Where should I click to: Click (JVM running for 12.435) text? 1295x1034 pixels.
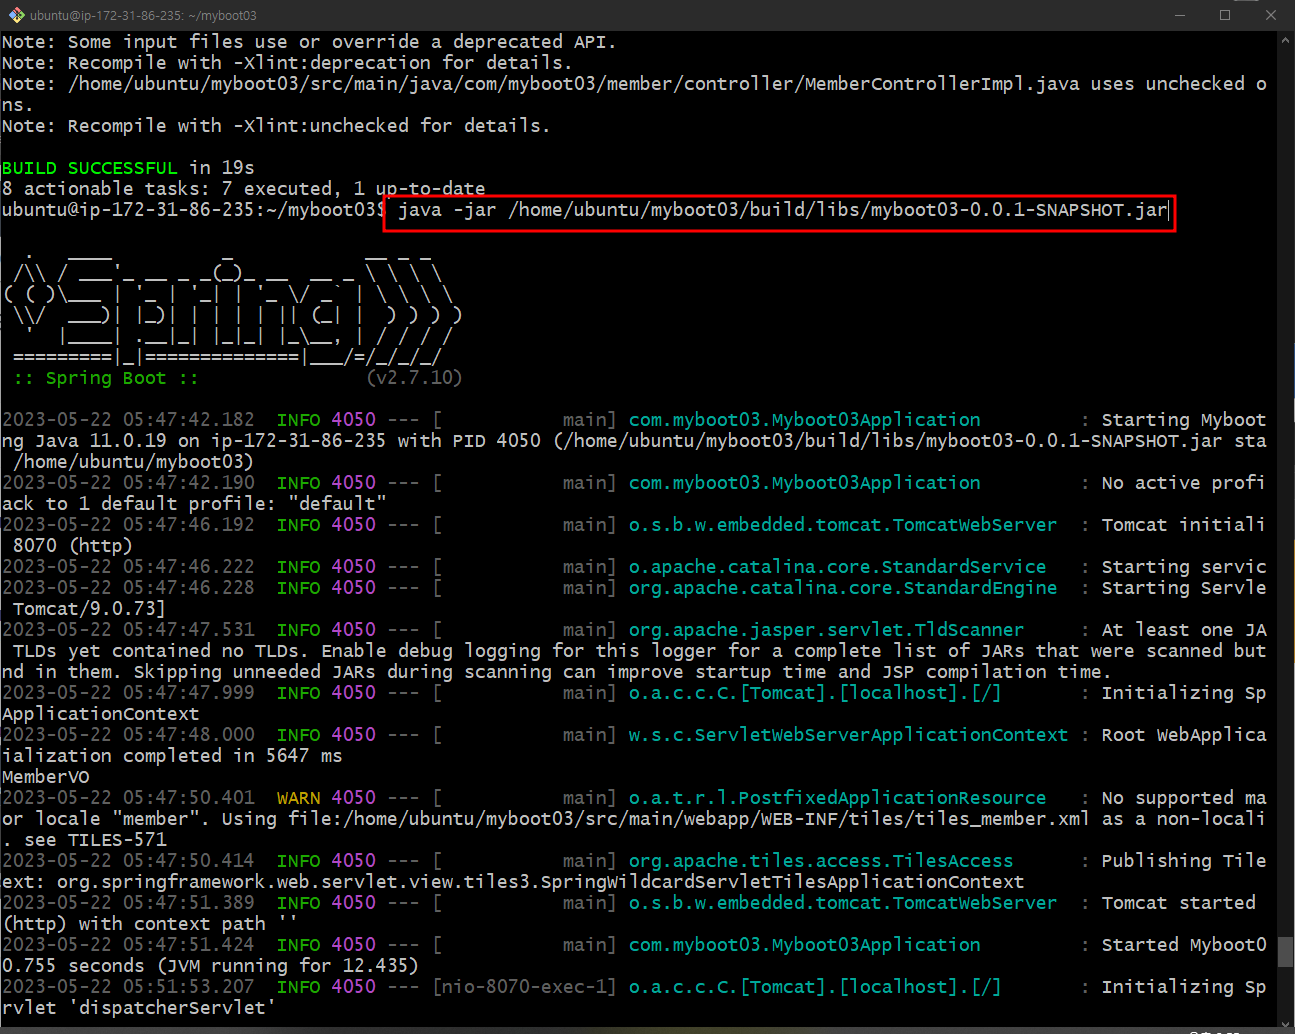[x=288, y=966]
